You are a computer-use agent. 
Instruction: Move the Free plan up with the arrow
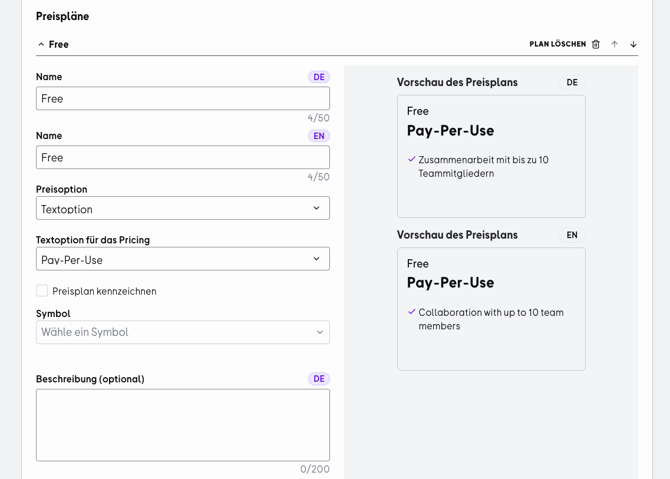coord(614,44)
